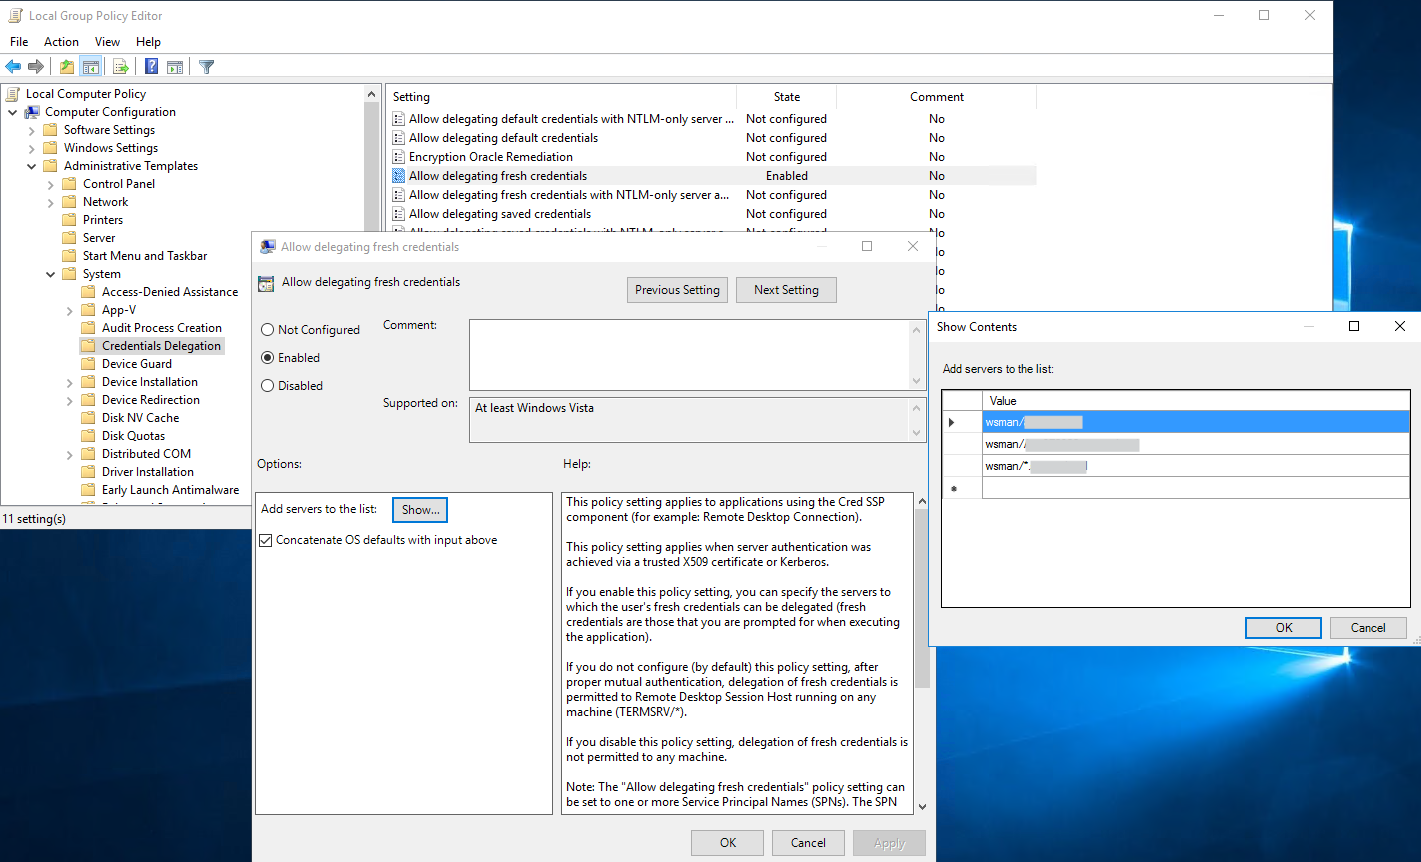The width and height of the screenshot is (1421, 862).
Task: Open the File menu
Action: pyautogui.click(x=19, y=42)
